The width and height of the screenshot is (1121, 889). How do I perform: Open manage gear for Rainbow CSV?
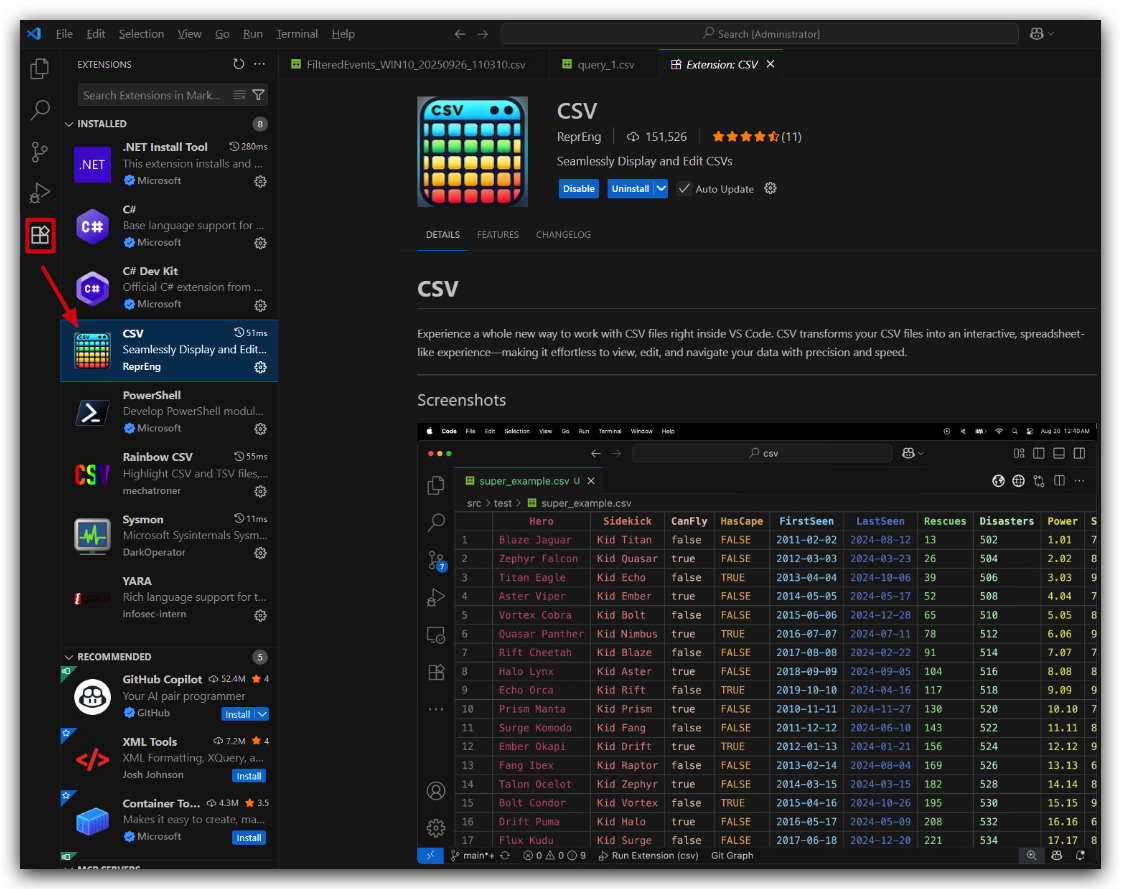pyautogui.click(x=260, y=491)
